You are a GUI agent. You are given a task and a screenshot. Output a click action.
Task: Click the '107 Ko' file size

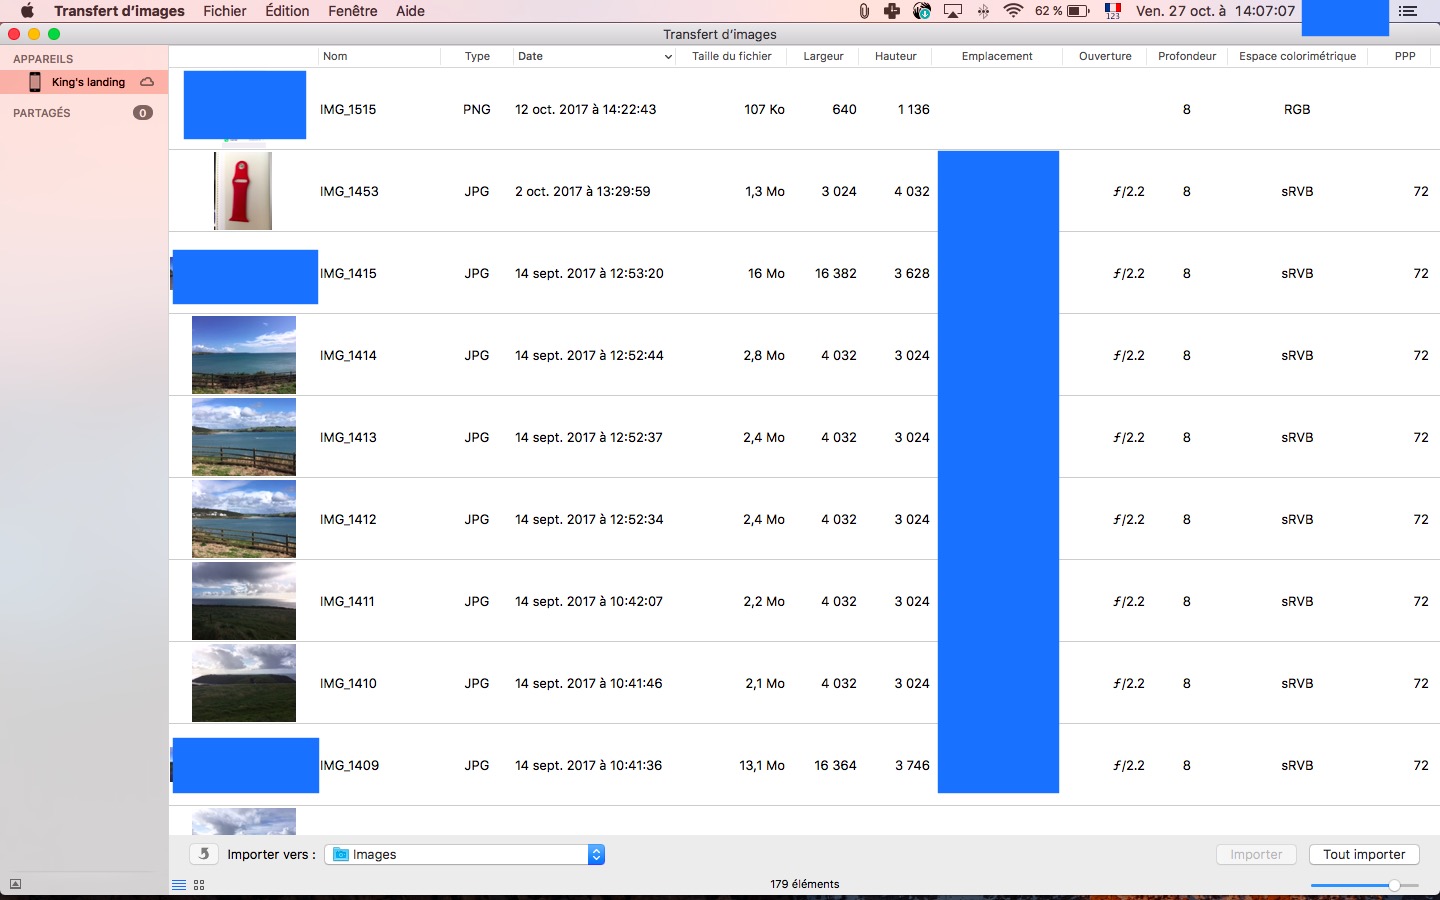764,110
